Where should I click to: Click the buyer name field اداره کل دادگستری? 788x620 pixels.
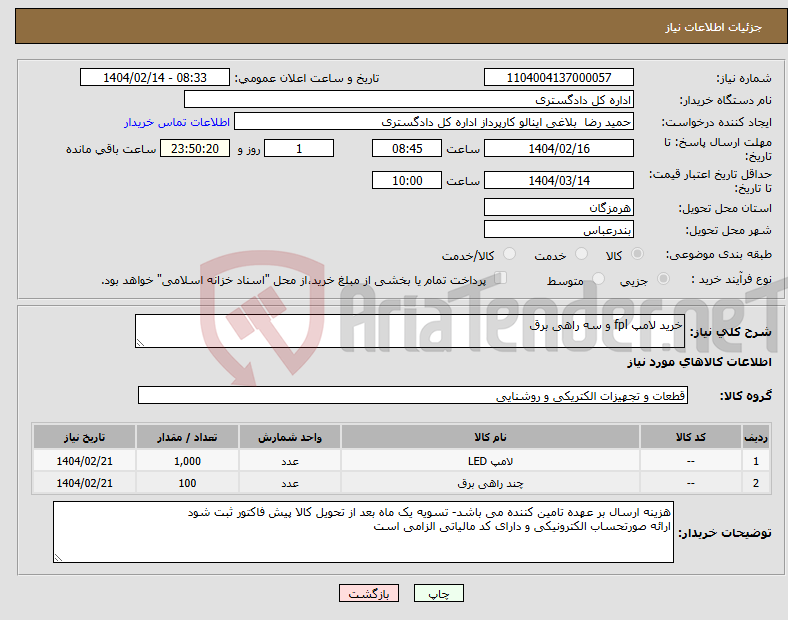point(409,99)
